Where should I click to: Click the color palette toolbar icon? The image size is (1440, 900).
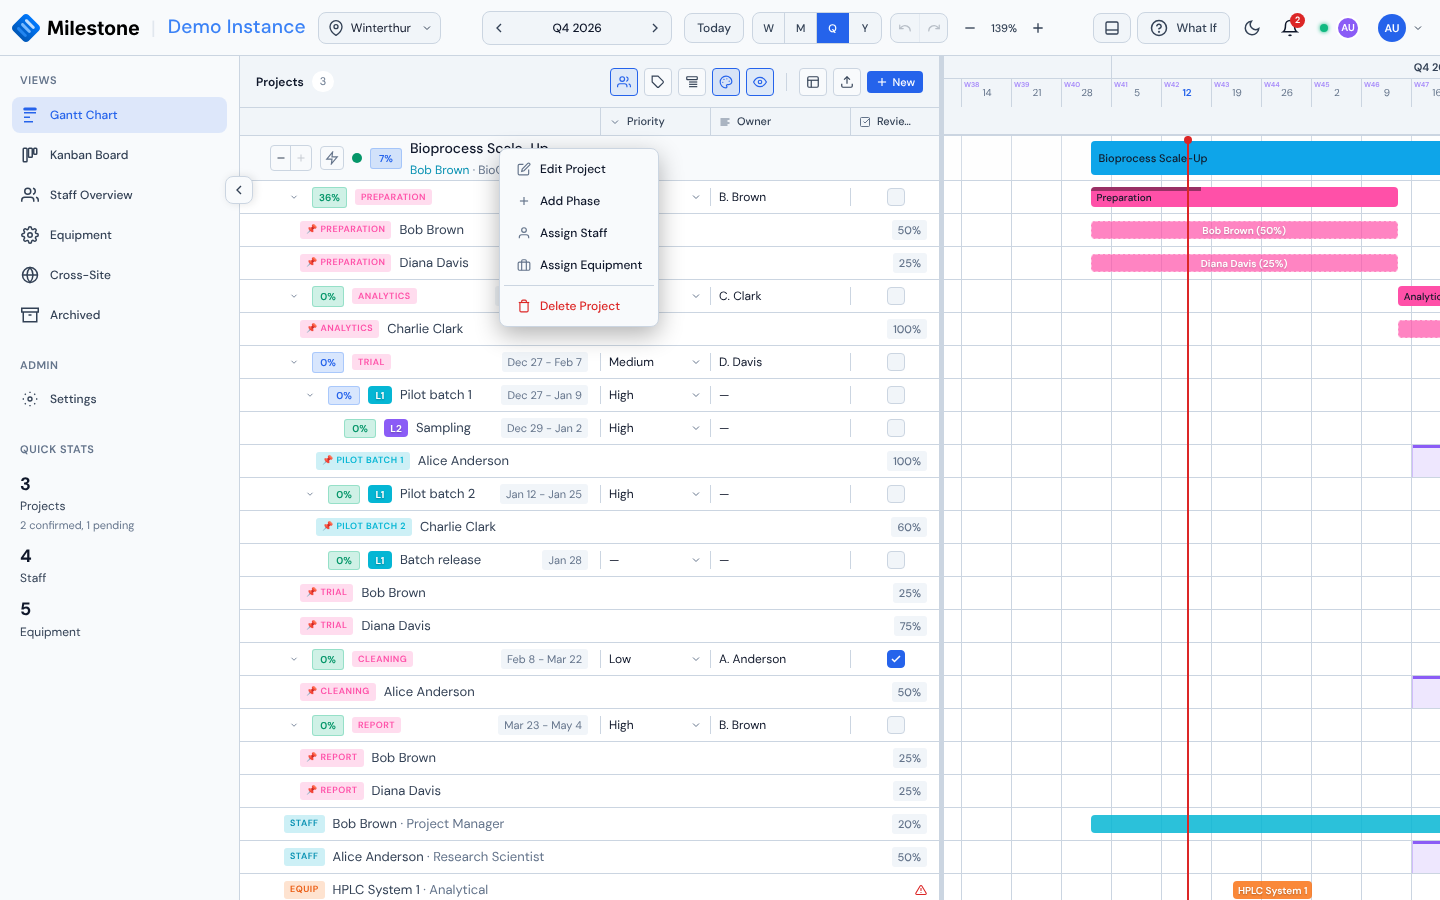click(726, 82)
